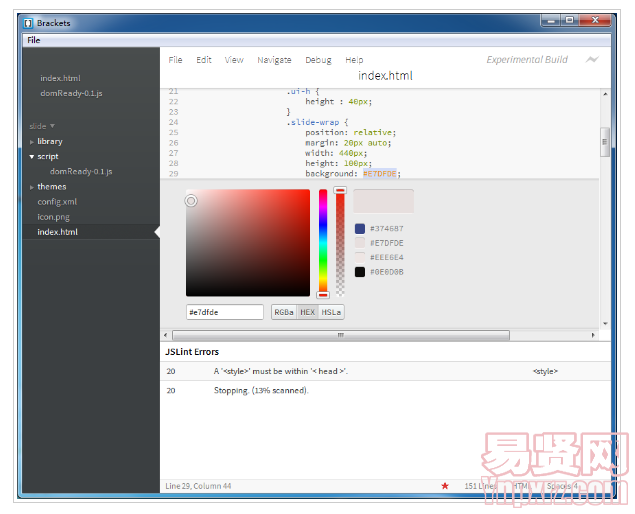635x514 pixels.
Task: Click the Experimental Build label
Action: pyautogui.click(x=527, y=60)
